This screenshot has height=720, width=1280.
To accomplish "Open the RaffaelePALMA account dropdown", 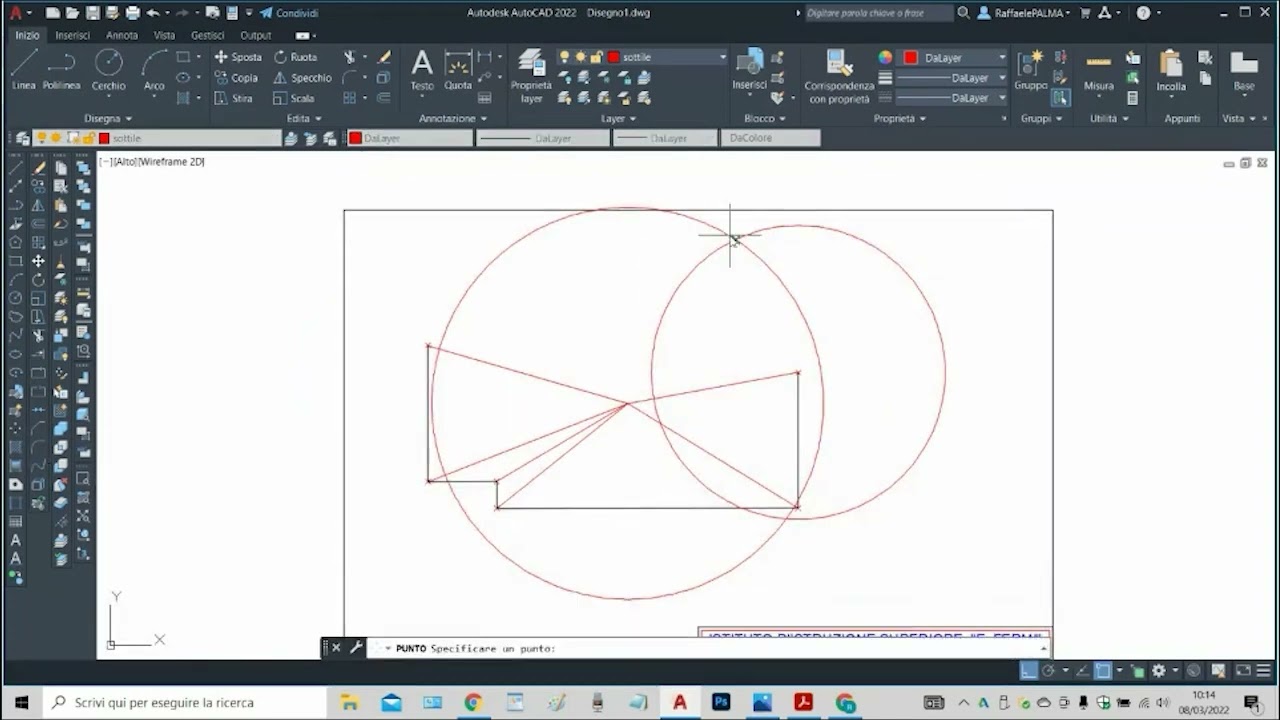I will [1023, 13].
